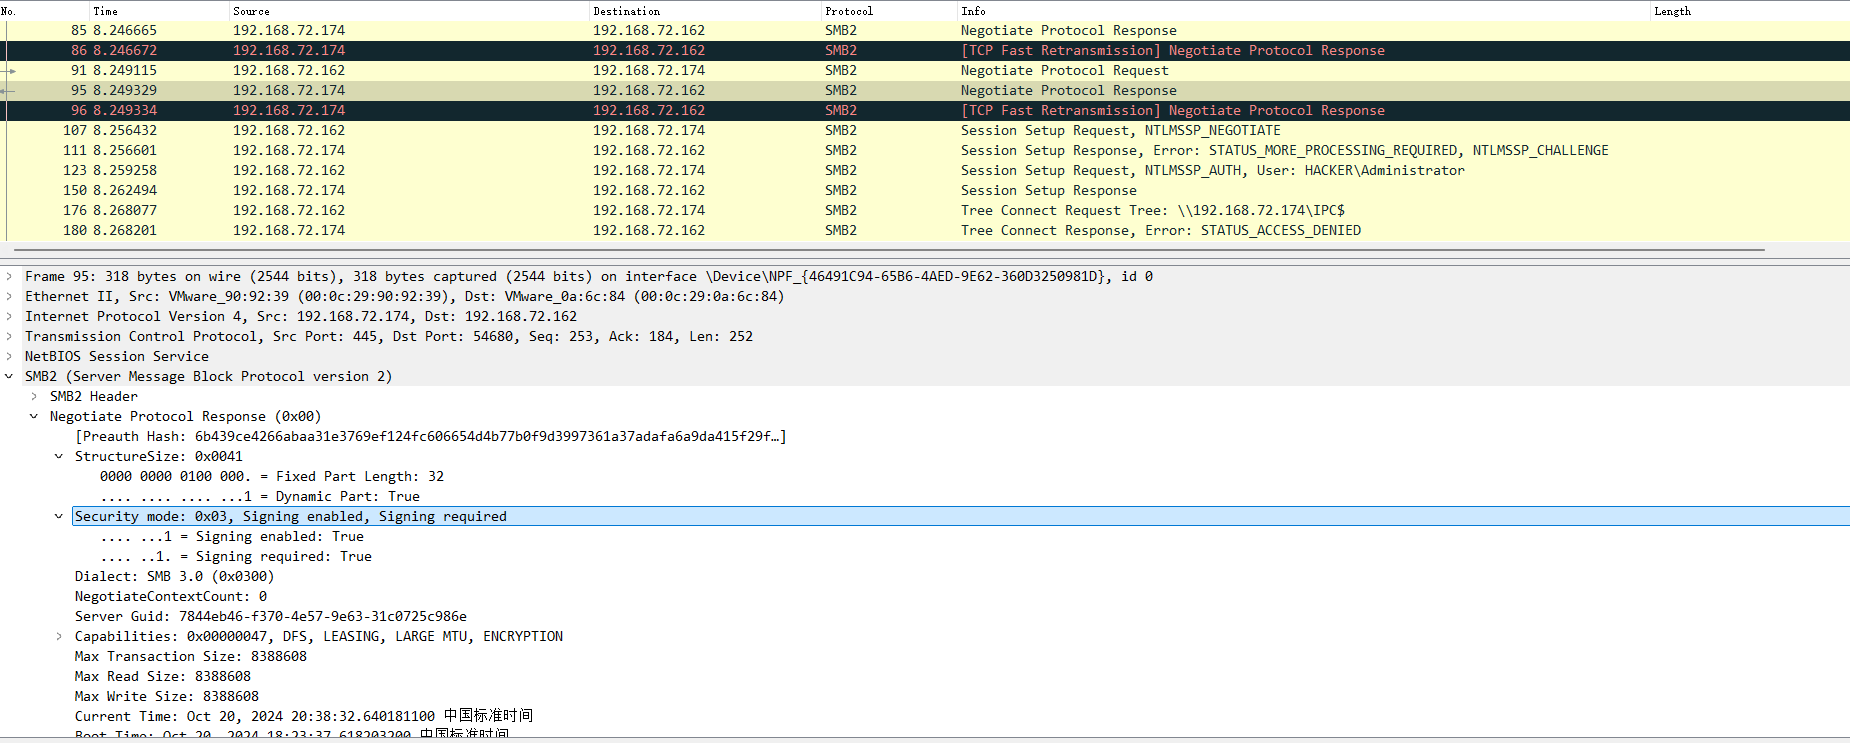Select the Max Read Size field
1850x743 pixels.
[x=163, y=677]
